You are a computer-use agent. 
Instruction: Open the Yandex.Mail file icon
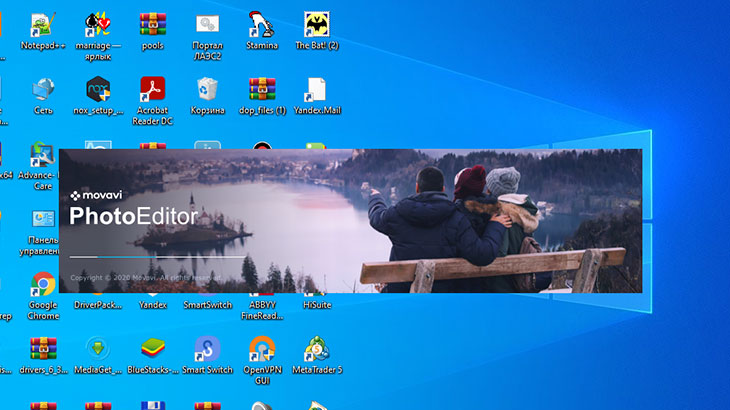tap(316, 90)
